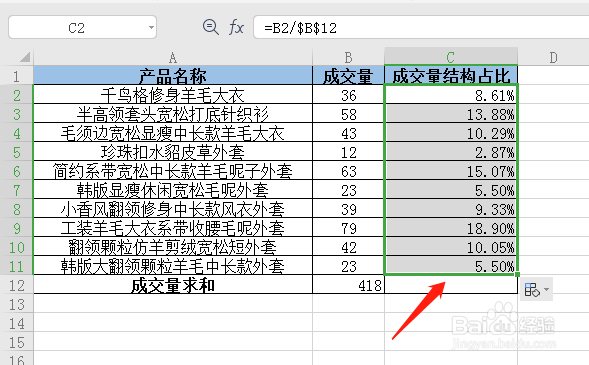This screenshot has width=589, height=365.
Task: Click percentage cell 10.05%
Action: (x=451, y=247)
